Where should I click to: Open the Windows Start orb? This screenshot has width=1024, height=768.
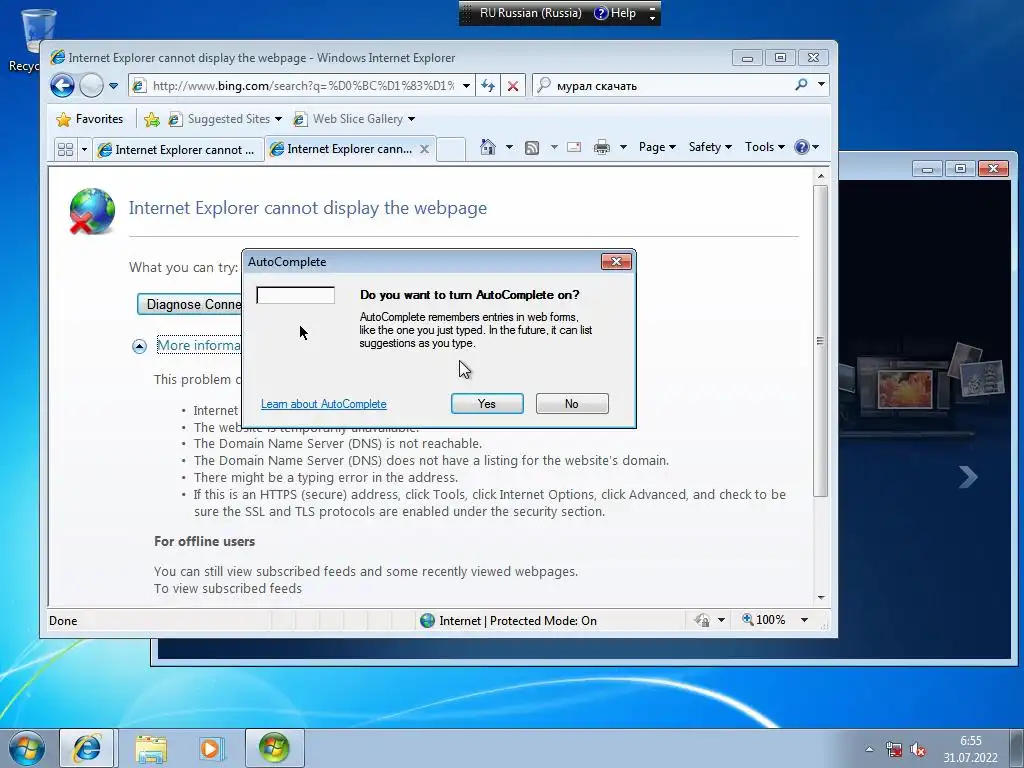(x=27, y=748)
